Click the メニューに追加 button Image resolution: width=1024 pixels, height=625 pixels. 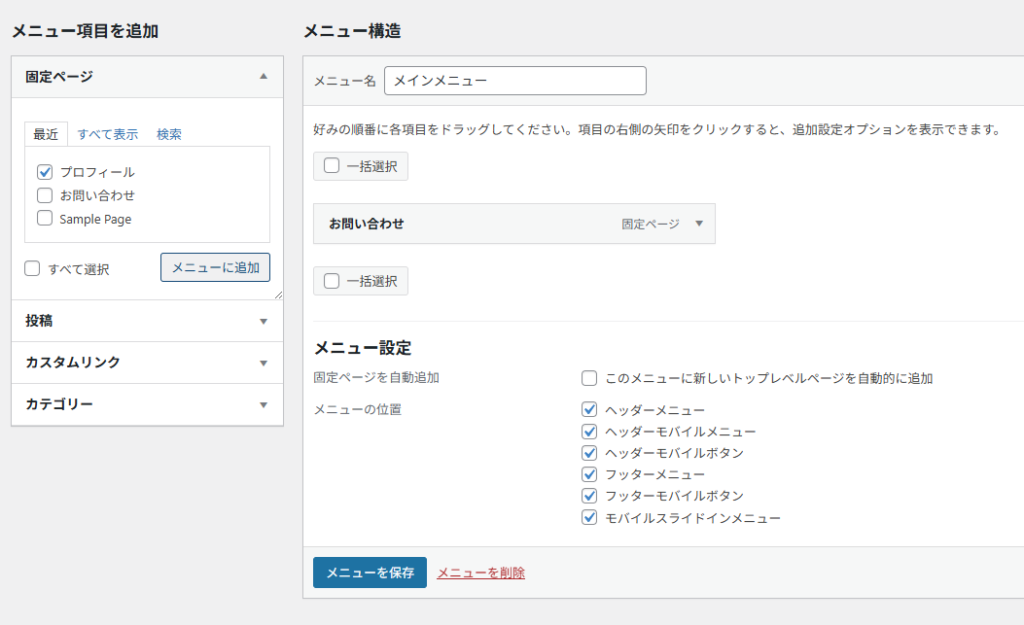tap(215, 267)
